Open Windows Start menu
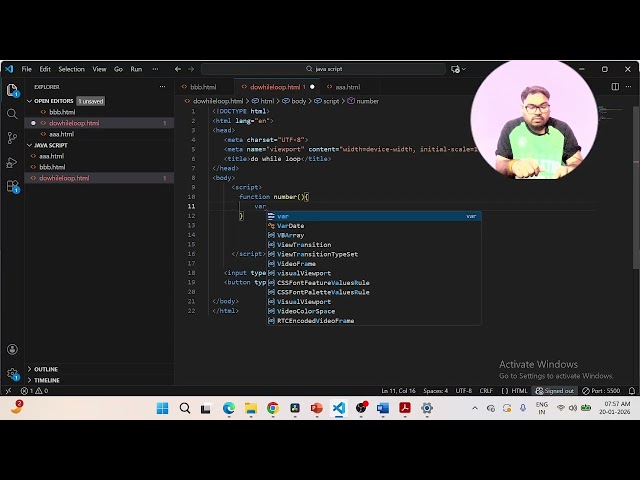640x480 pixels. click(x=162, y=408)
